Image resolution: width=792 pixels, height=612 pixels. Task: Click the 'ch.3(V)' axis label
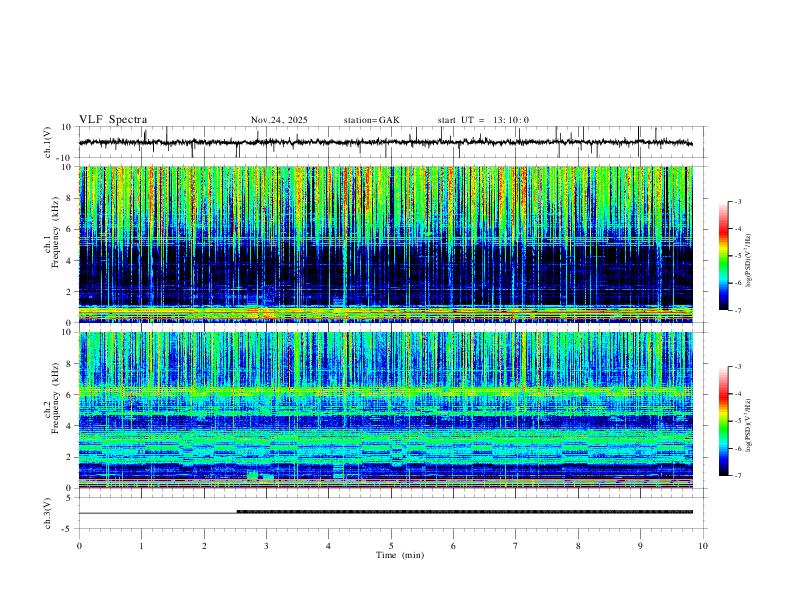[48, 514]
